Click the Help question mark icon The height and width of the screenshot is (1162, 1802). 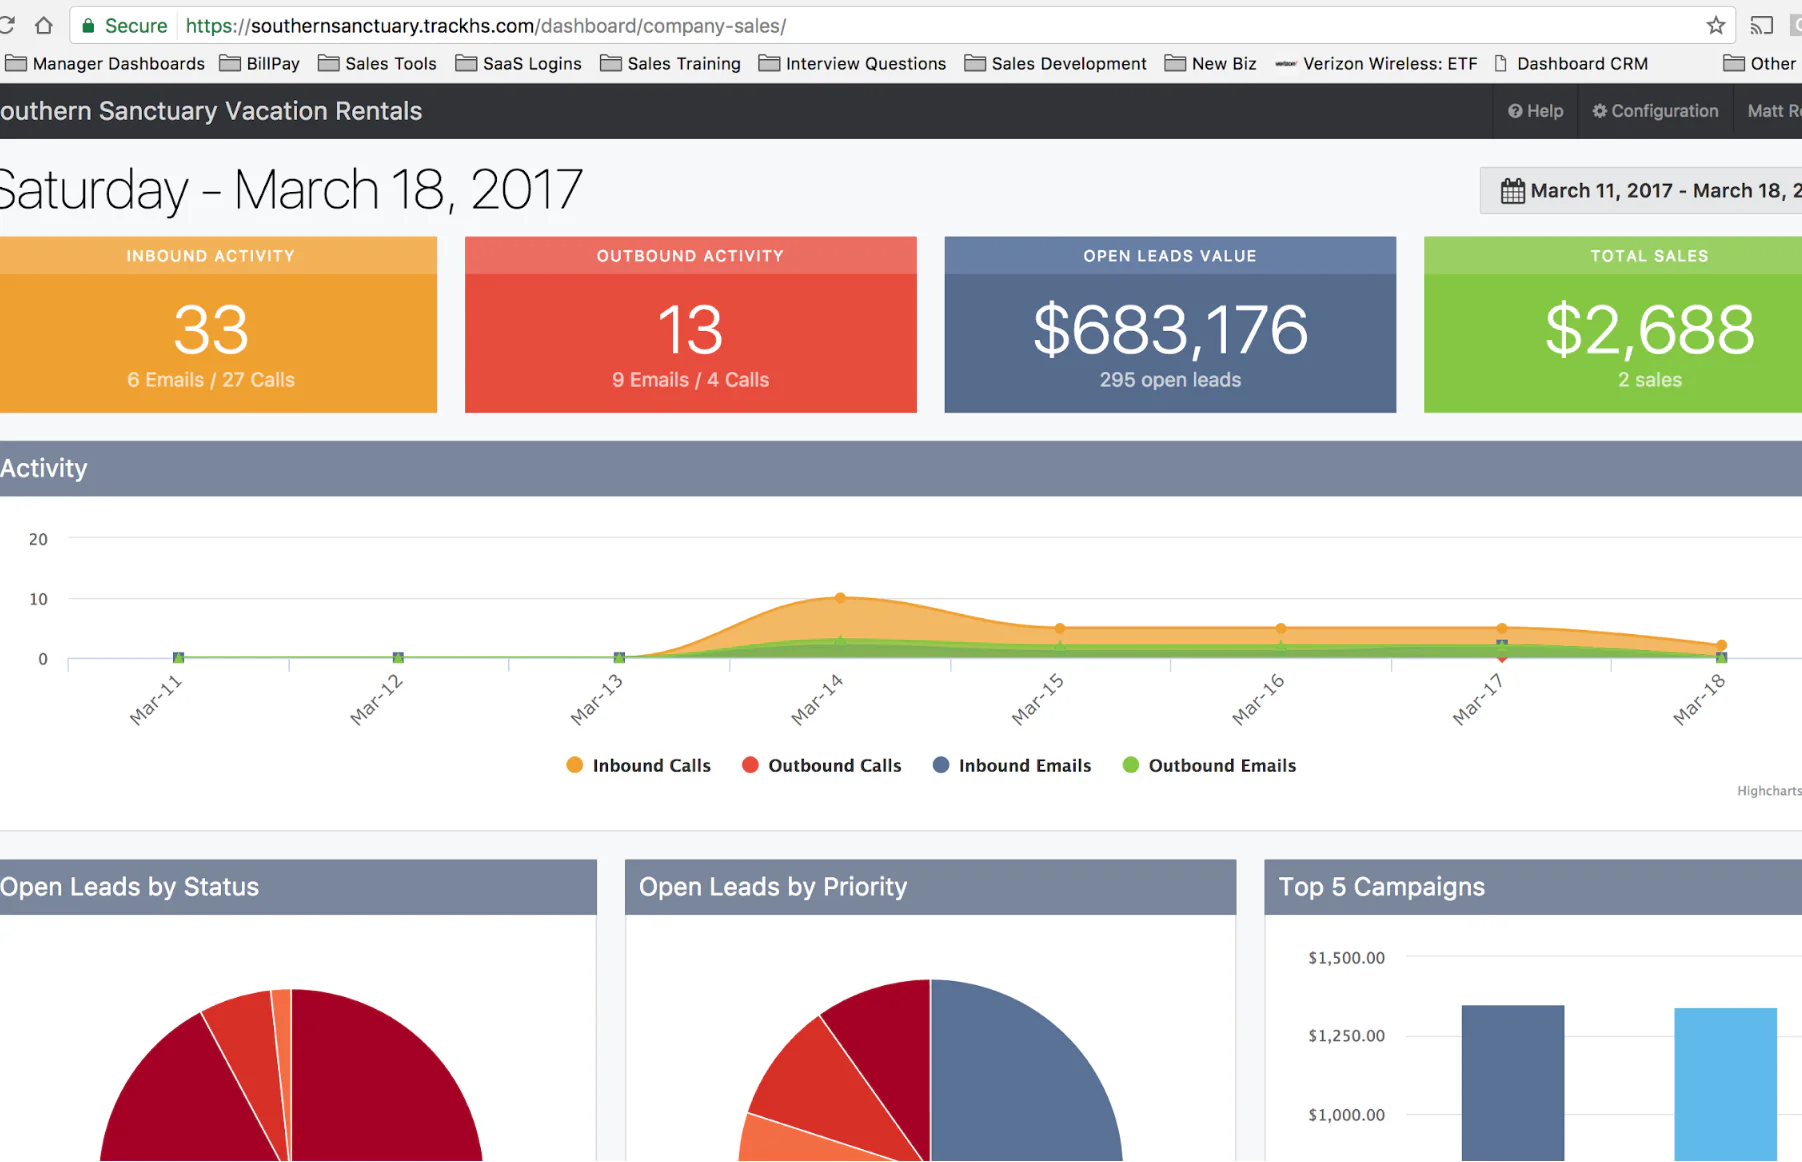coord(1515,111)
